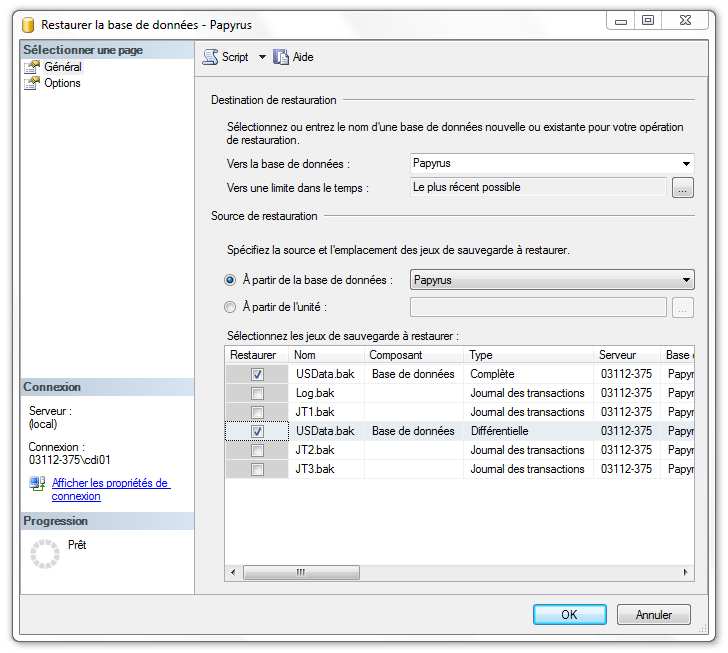The image size is (728, 653).
Task: Click the OK button
Action: 569,614
